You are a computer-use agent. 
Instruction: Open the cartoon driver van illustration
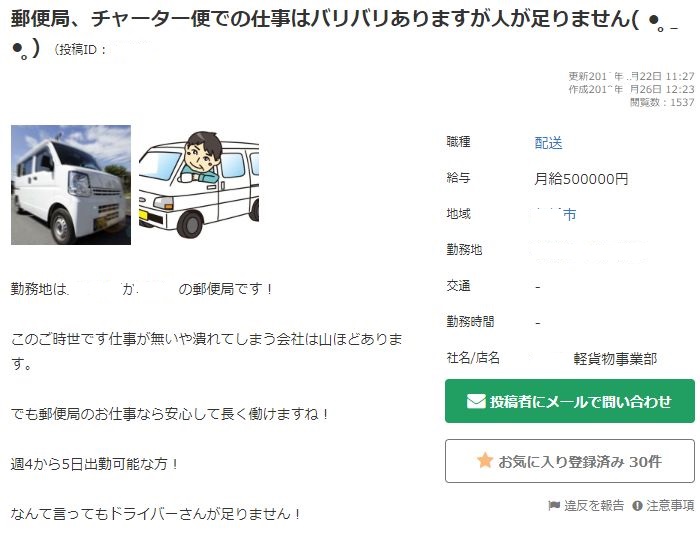click(199, 185)
